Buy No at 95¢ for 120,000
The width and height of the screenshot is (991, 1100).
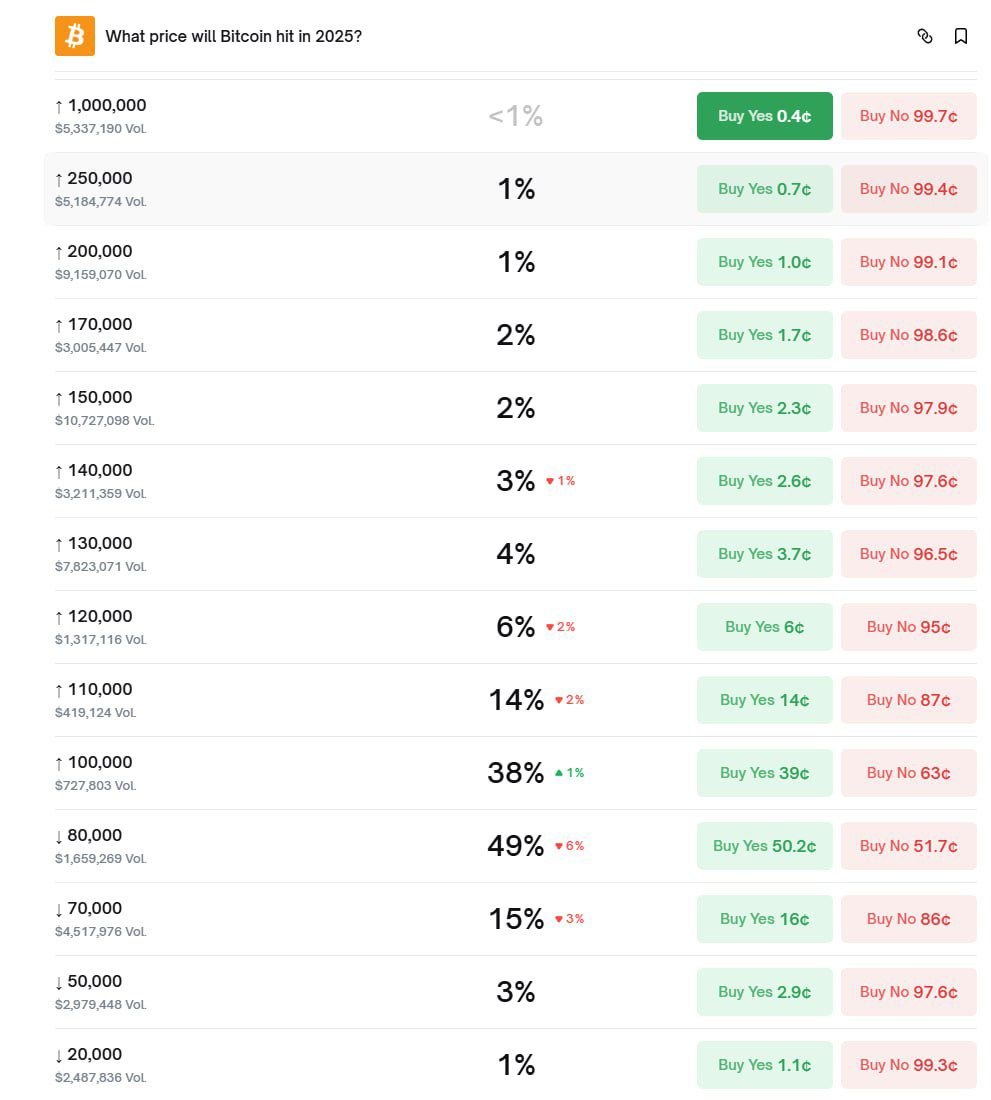pos(908,627)
